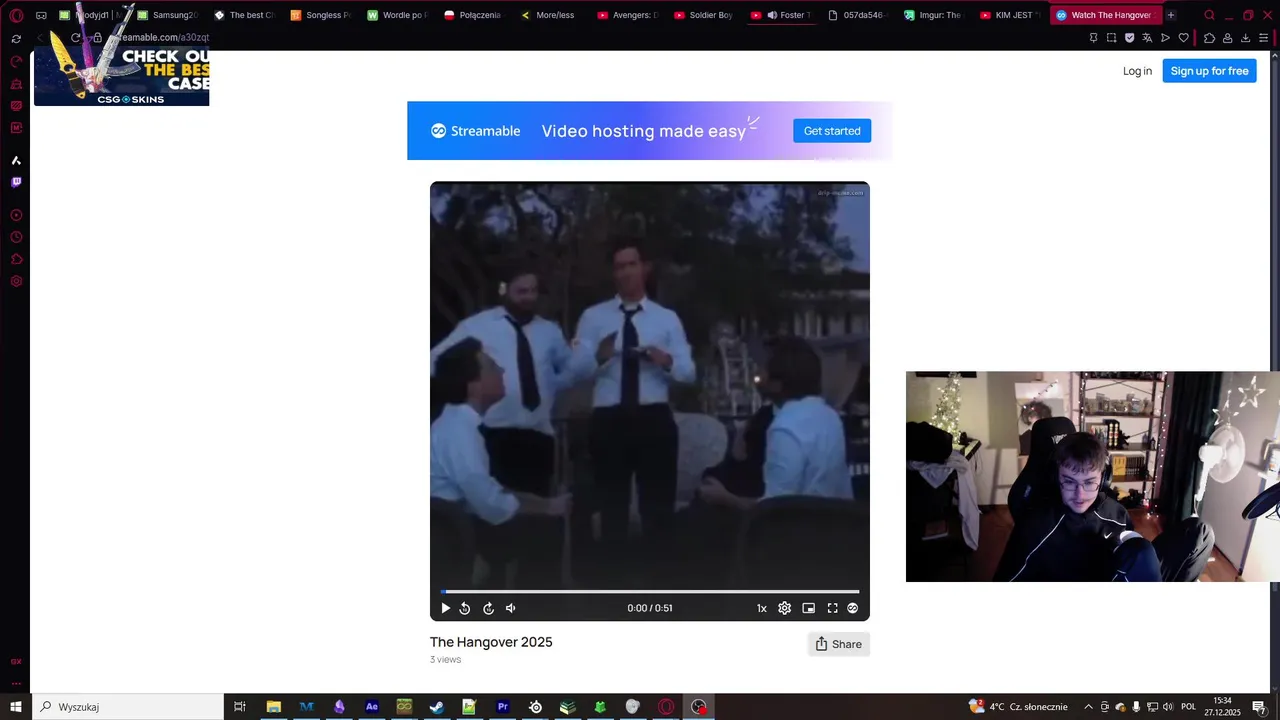Open the downloads icon in toolbar

tap(1245, 38)
